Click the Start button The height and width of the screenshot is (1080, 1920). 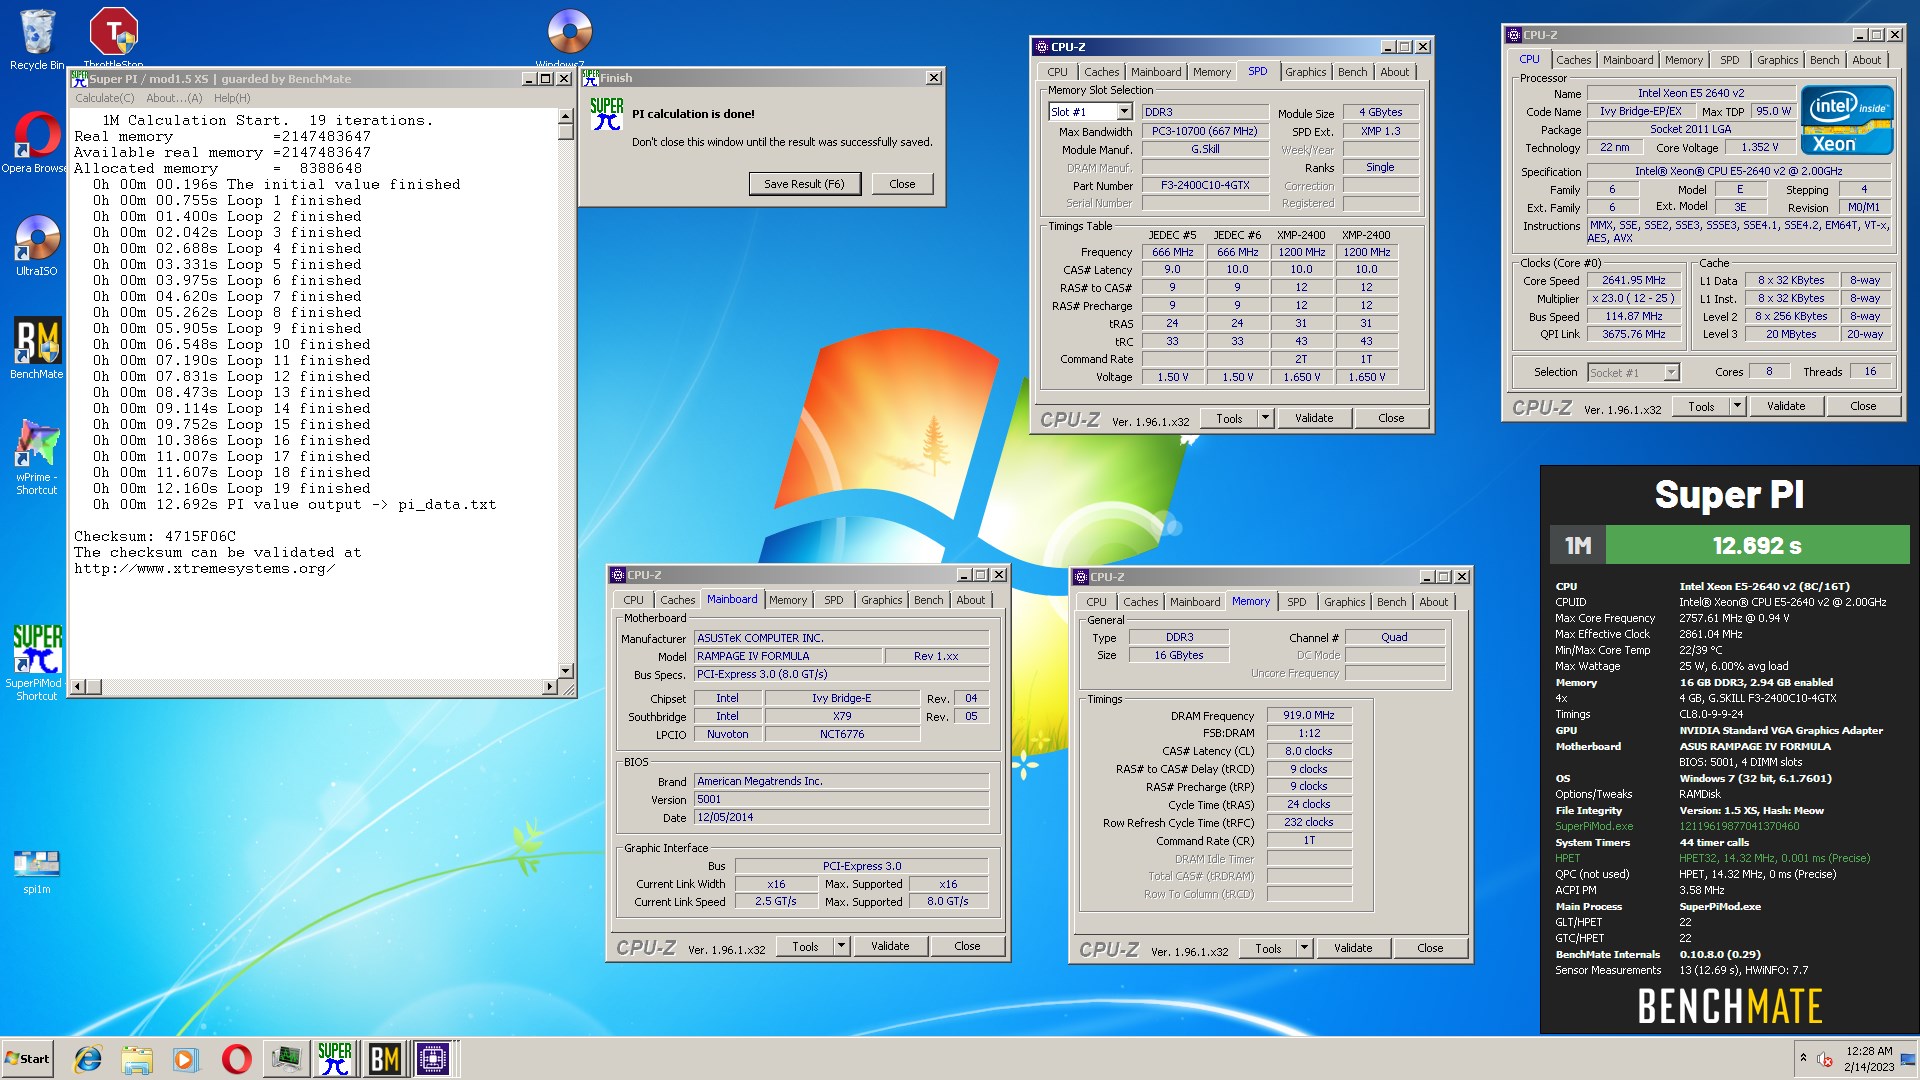pyautogui.click(x=28, y=1059)
